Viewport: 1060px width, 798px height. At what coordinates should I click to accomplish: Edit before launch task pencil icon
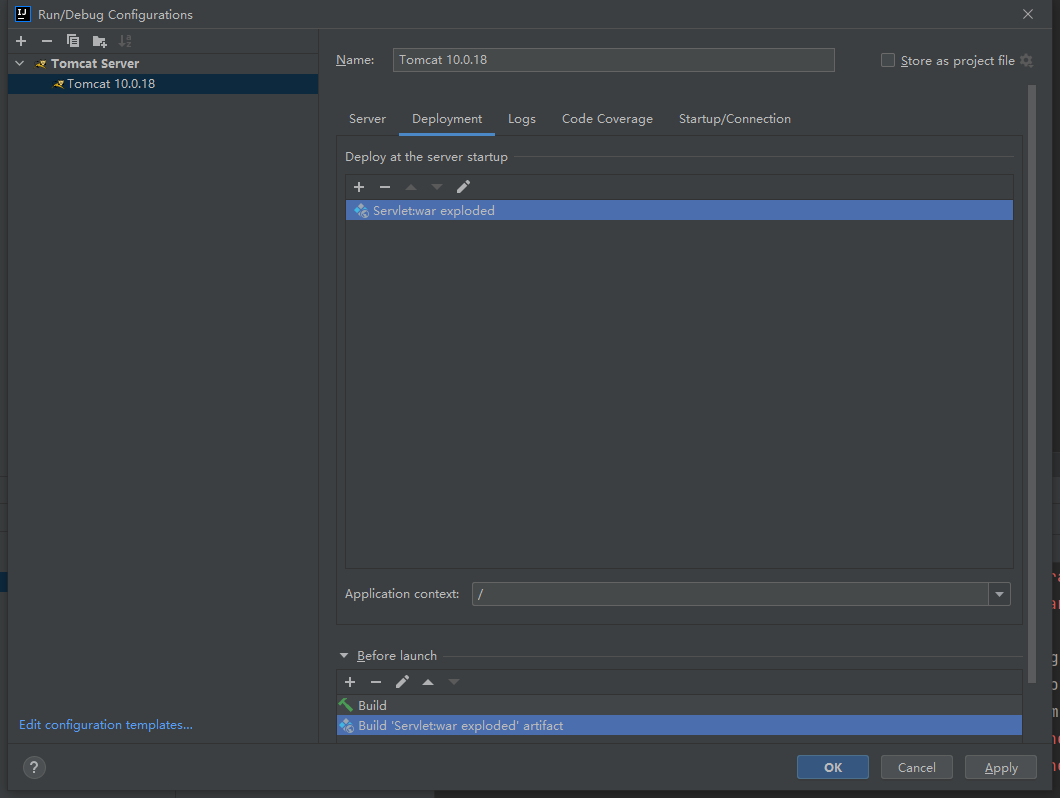click(x=402, y=682)
